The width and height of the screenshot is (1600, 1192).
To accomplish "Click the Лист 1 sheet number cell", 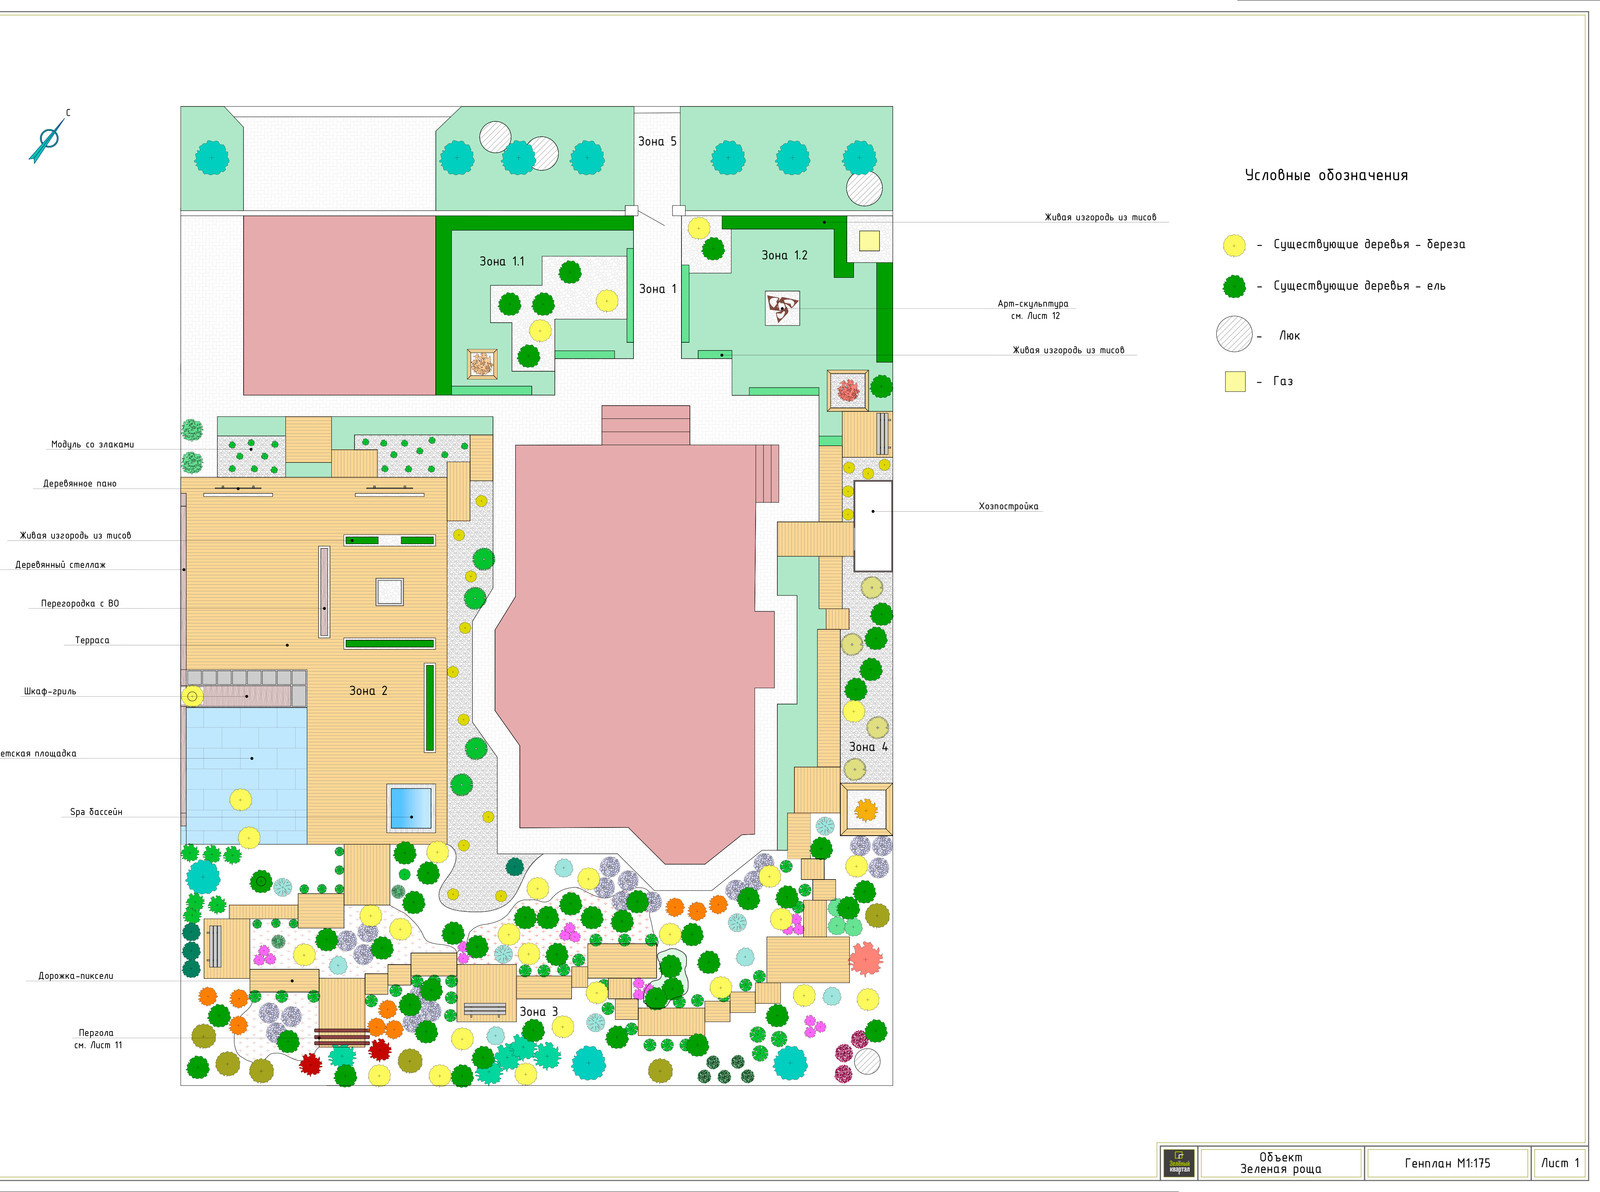I will tap(1559, 1163).
